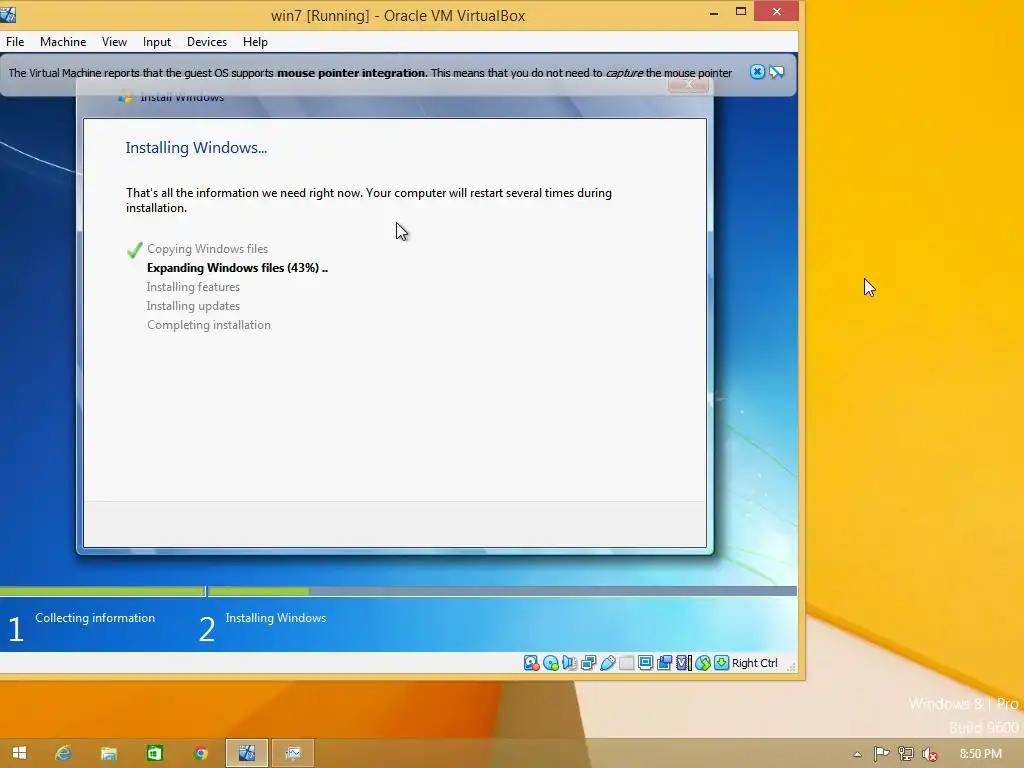Click the 'Collecting information' stage label
The width and height of the screenshot is (1024, 768).
point(95,618)
